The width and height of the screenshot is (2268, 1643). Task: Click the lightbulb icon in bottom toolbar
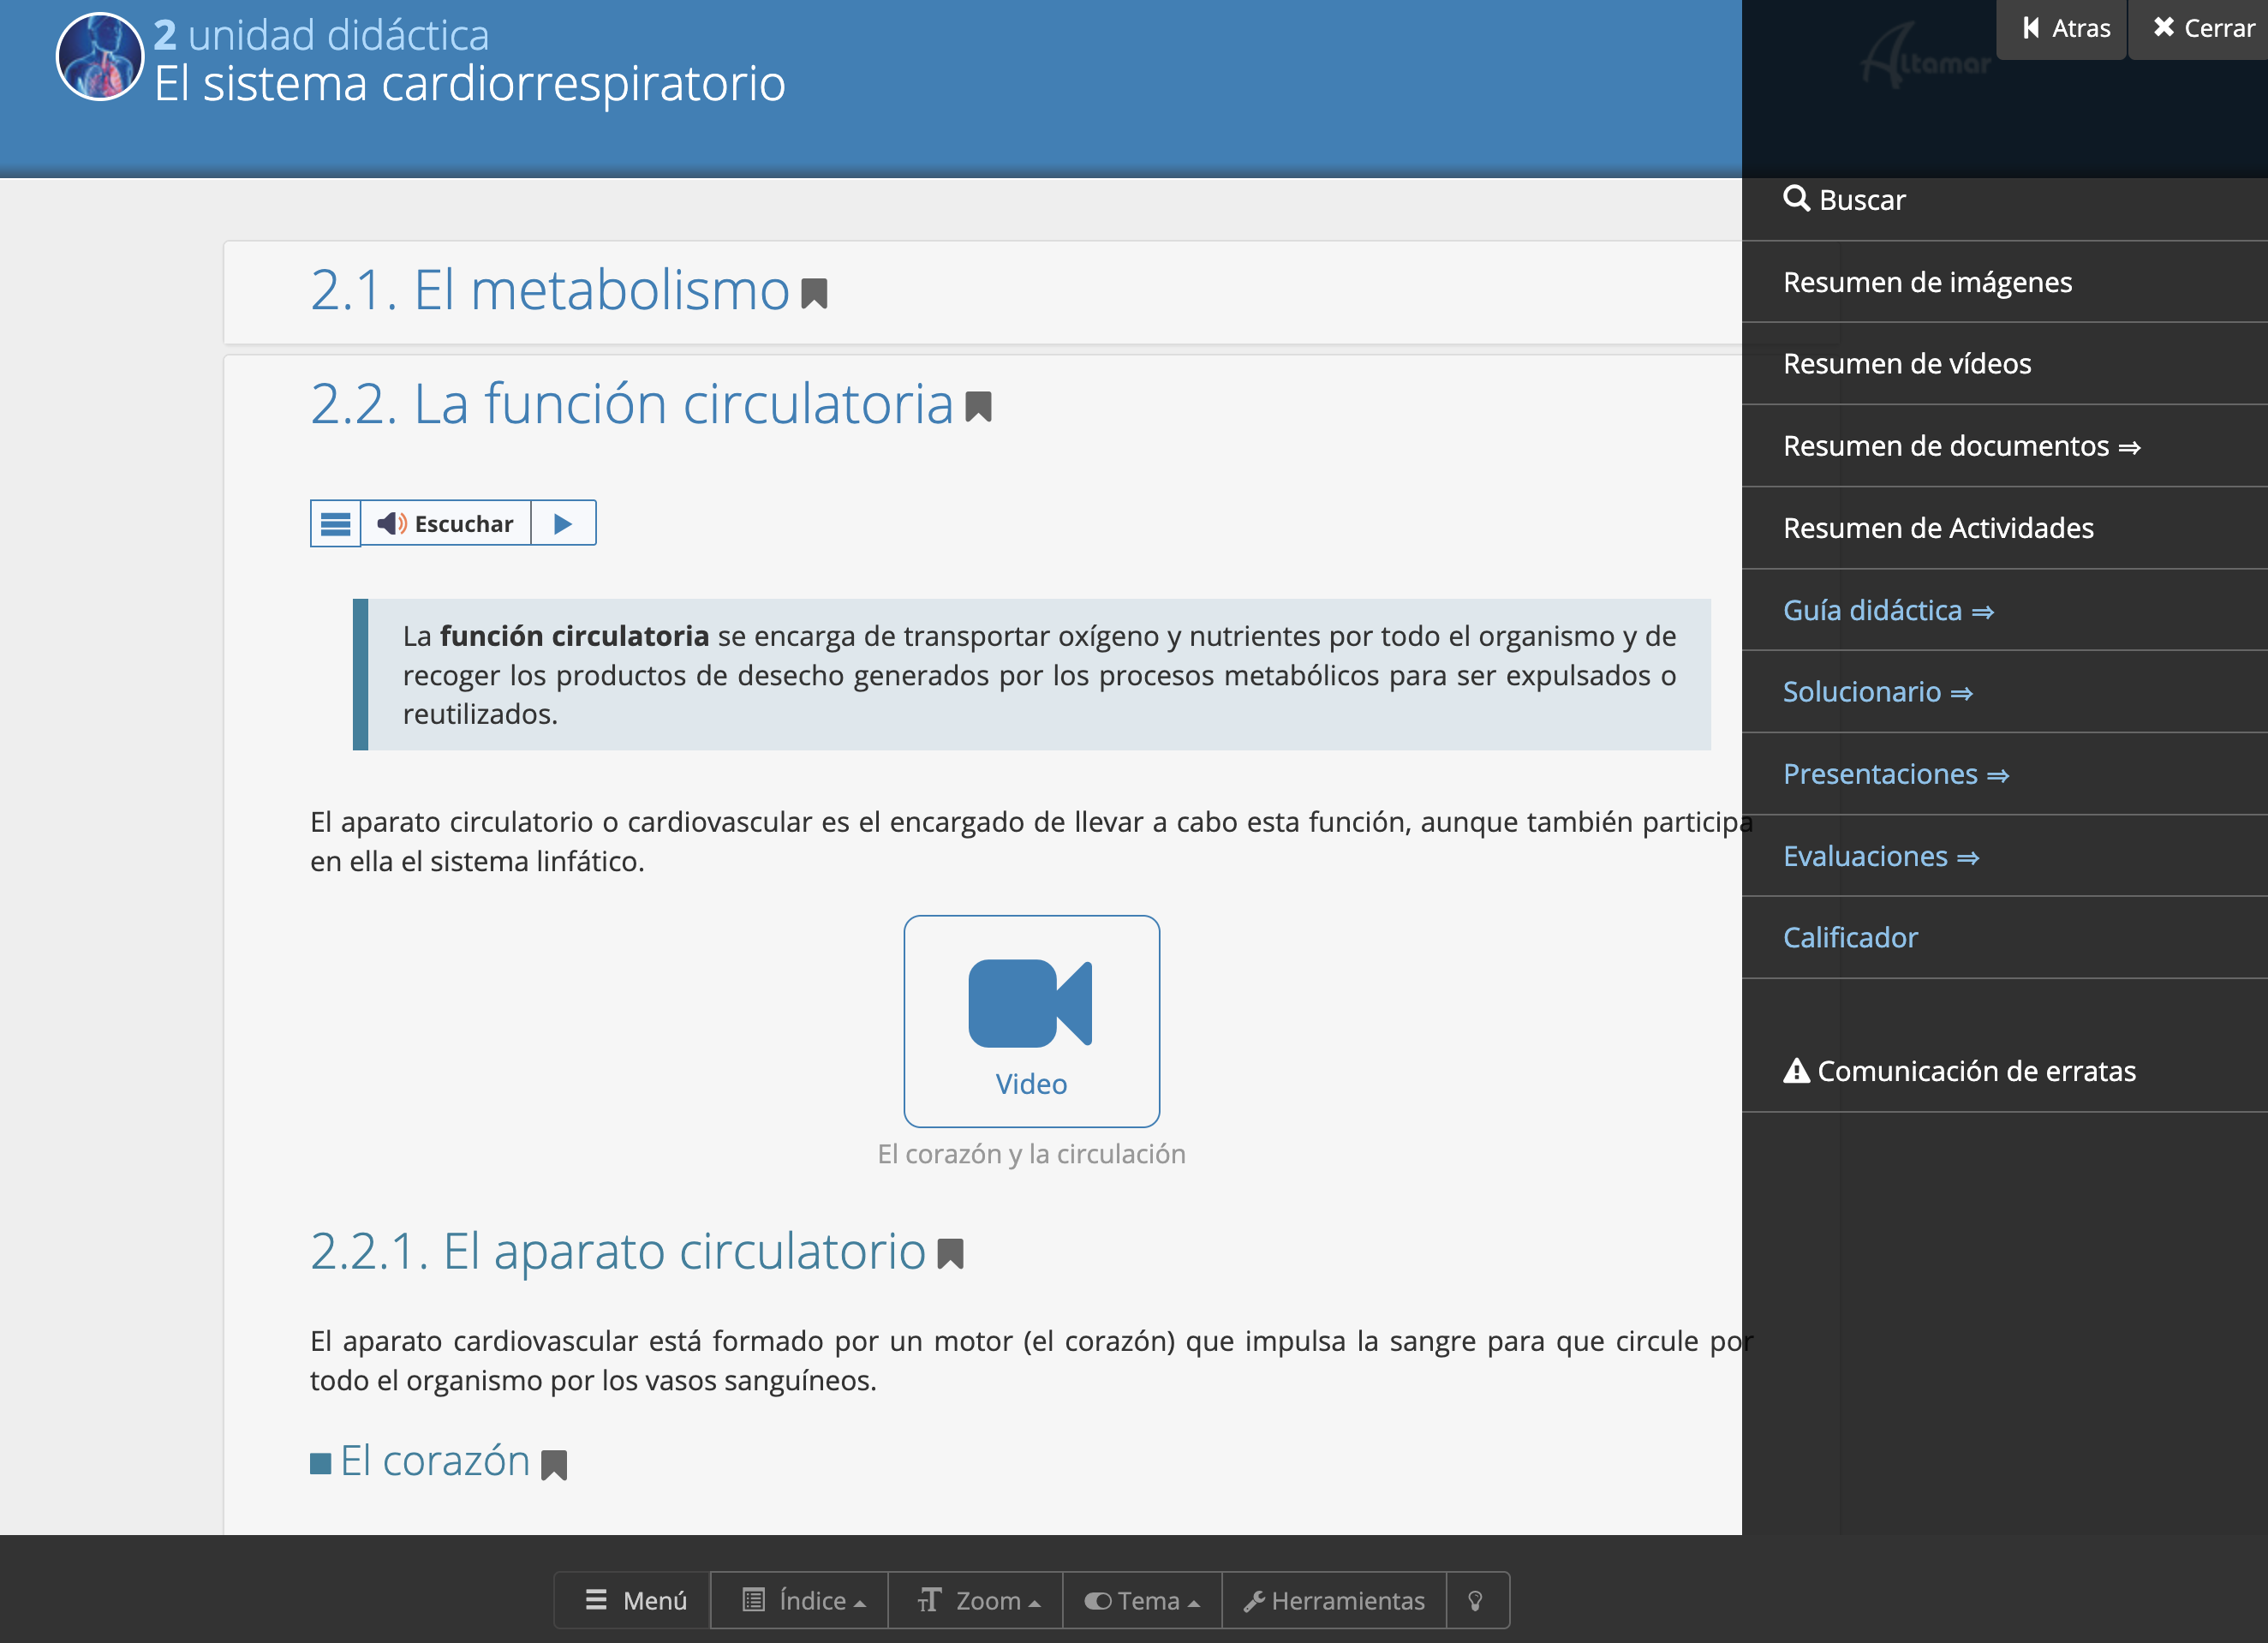click(x=1475, y=1601)
